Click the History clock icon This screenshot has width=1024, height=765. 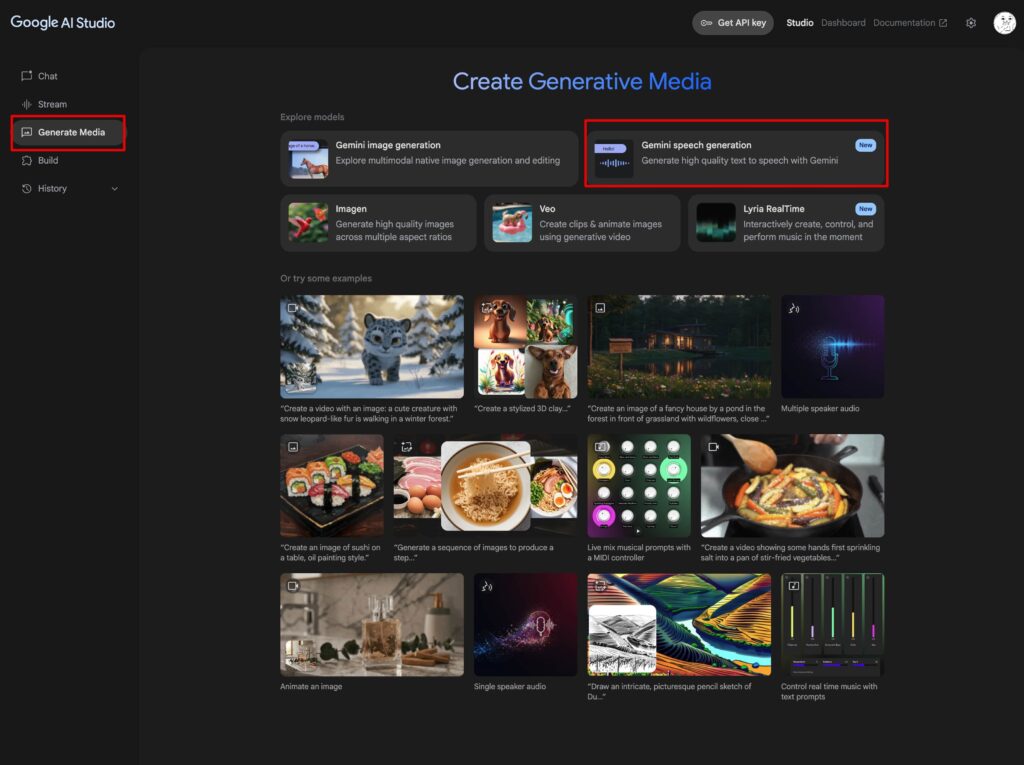coord(27,188)
